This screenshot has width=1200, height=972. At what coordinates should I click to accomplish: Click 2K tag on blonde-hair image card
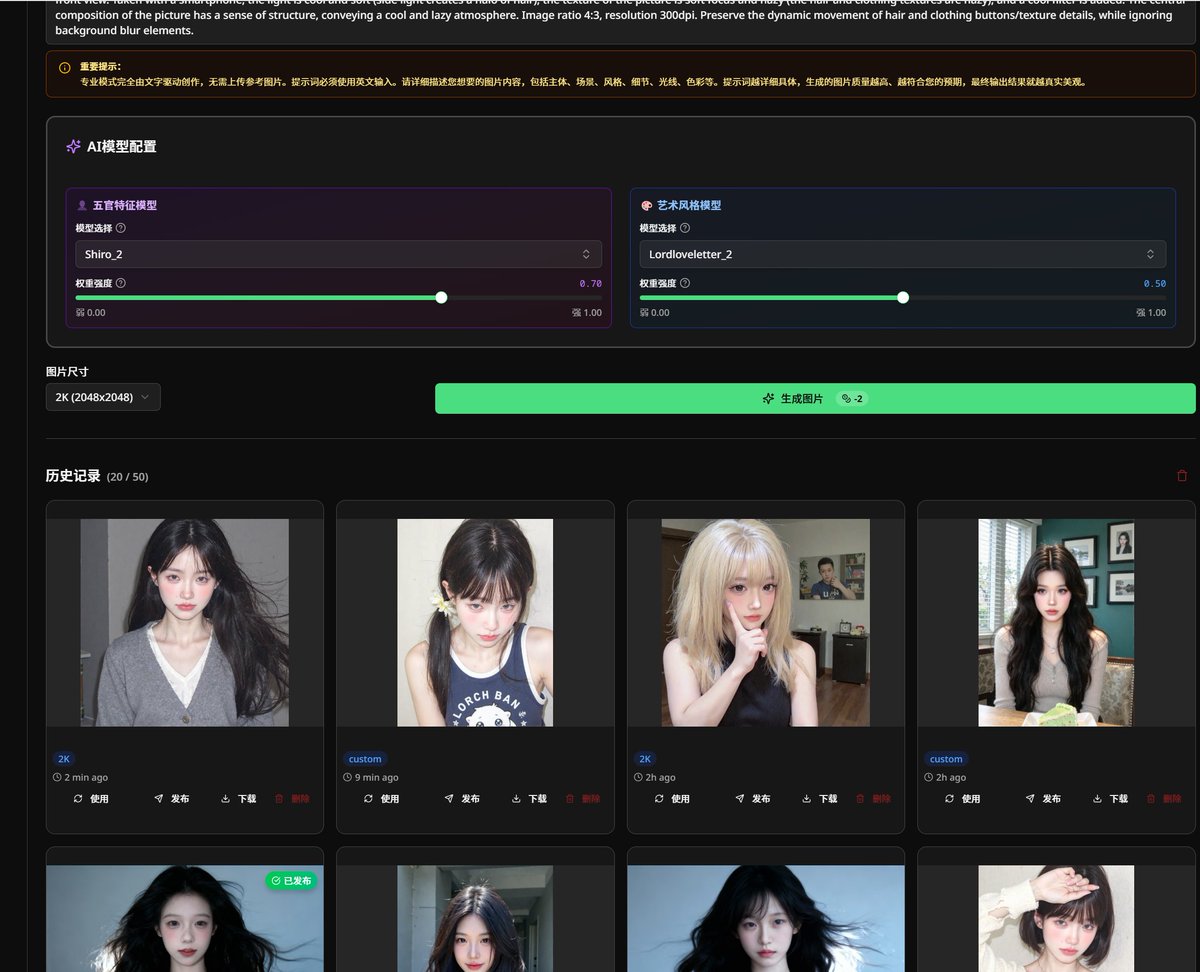[645, 759]
